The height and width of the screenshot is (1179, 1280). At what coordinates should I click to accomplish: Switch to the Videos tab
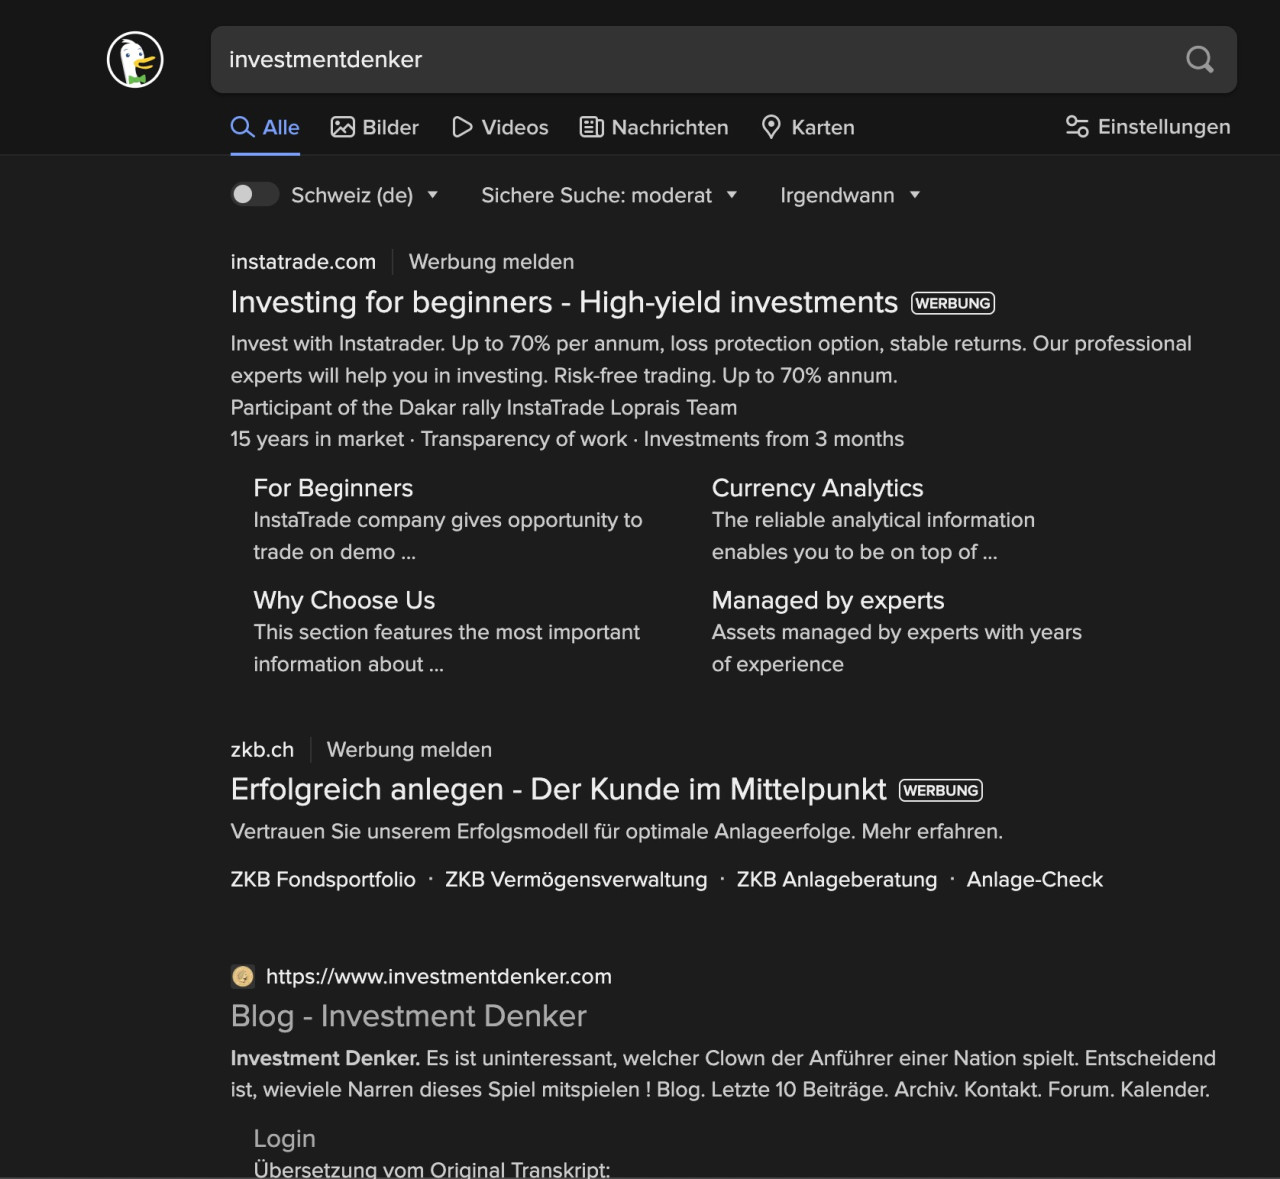[x=500, y=127]
